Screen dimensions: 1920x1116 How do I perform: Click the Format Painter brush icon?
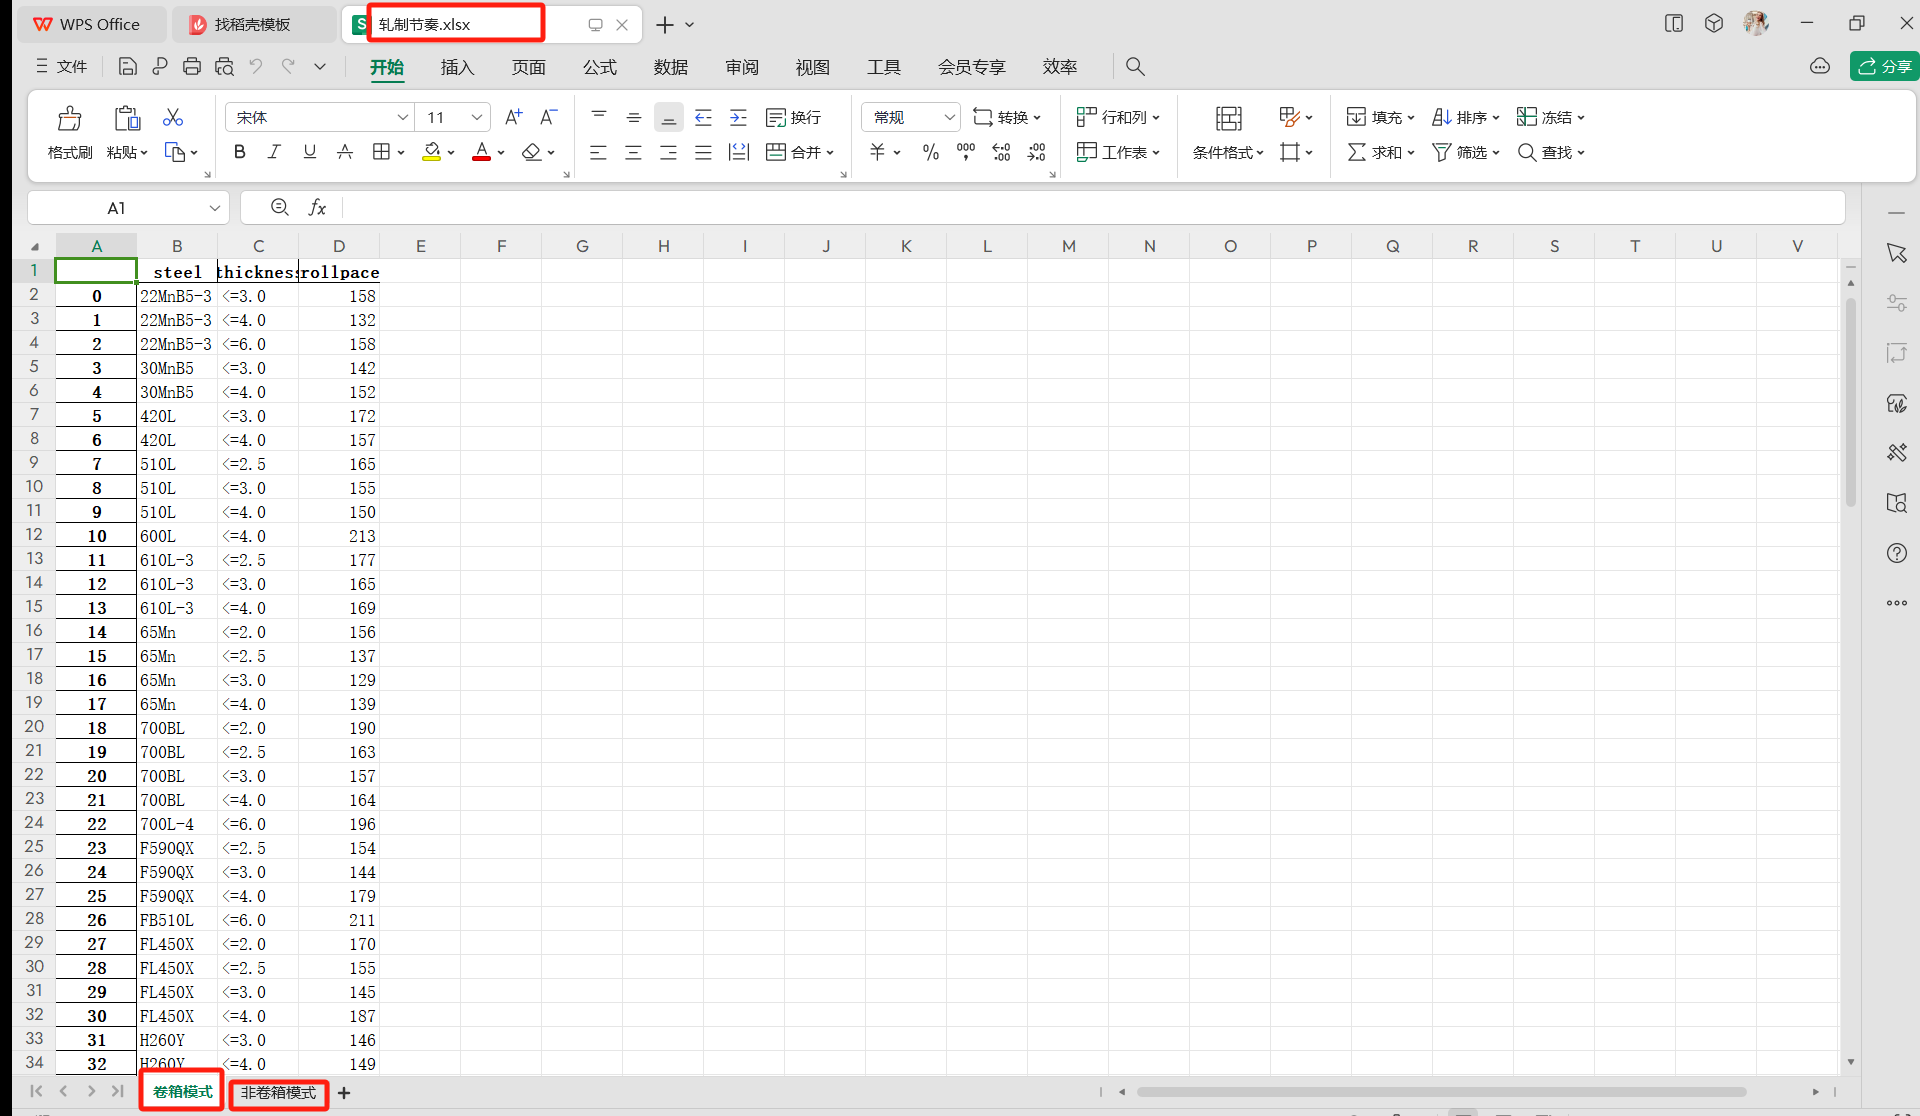click(x=69, y=119)
